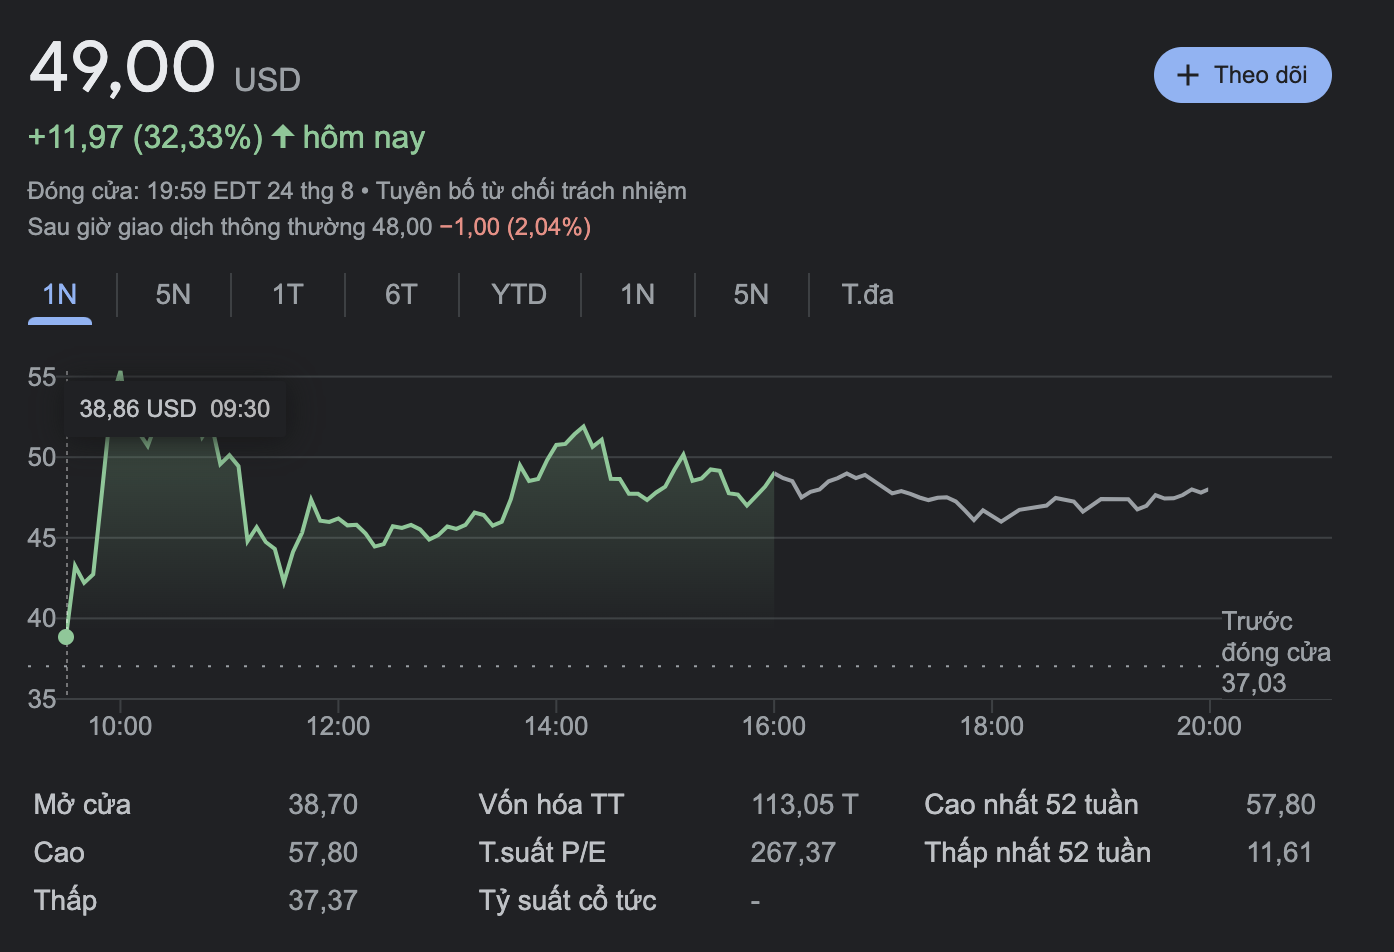
Task: Open the Tuyên bố từ chối trách nhiệm link
Action: [x=531, y=191]
